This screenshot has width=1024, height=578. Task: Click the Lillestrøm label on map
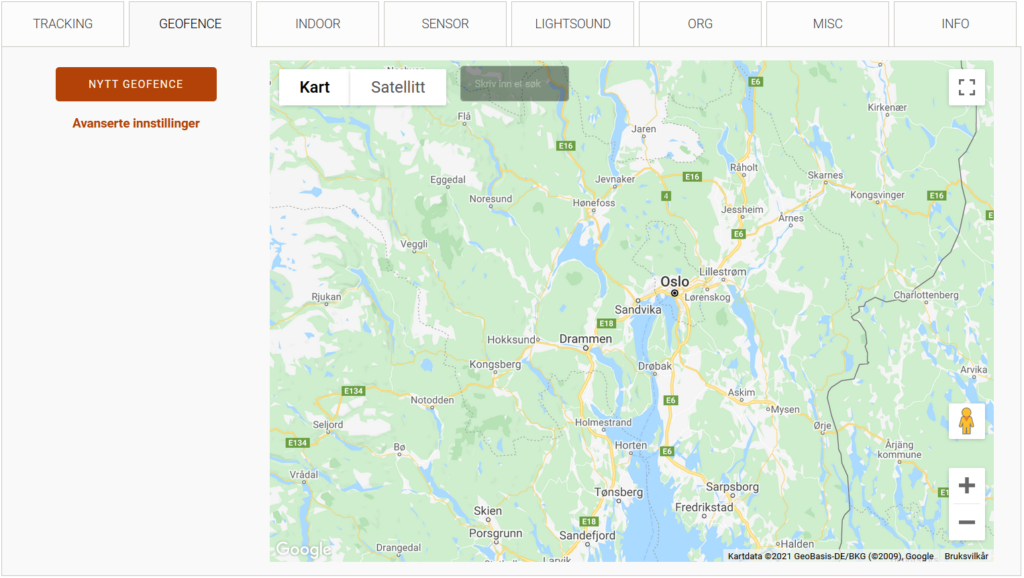(722, 272)
